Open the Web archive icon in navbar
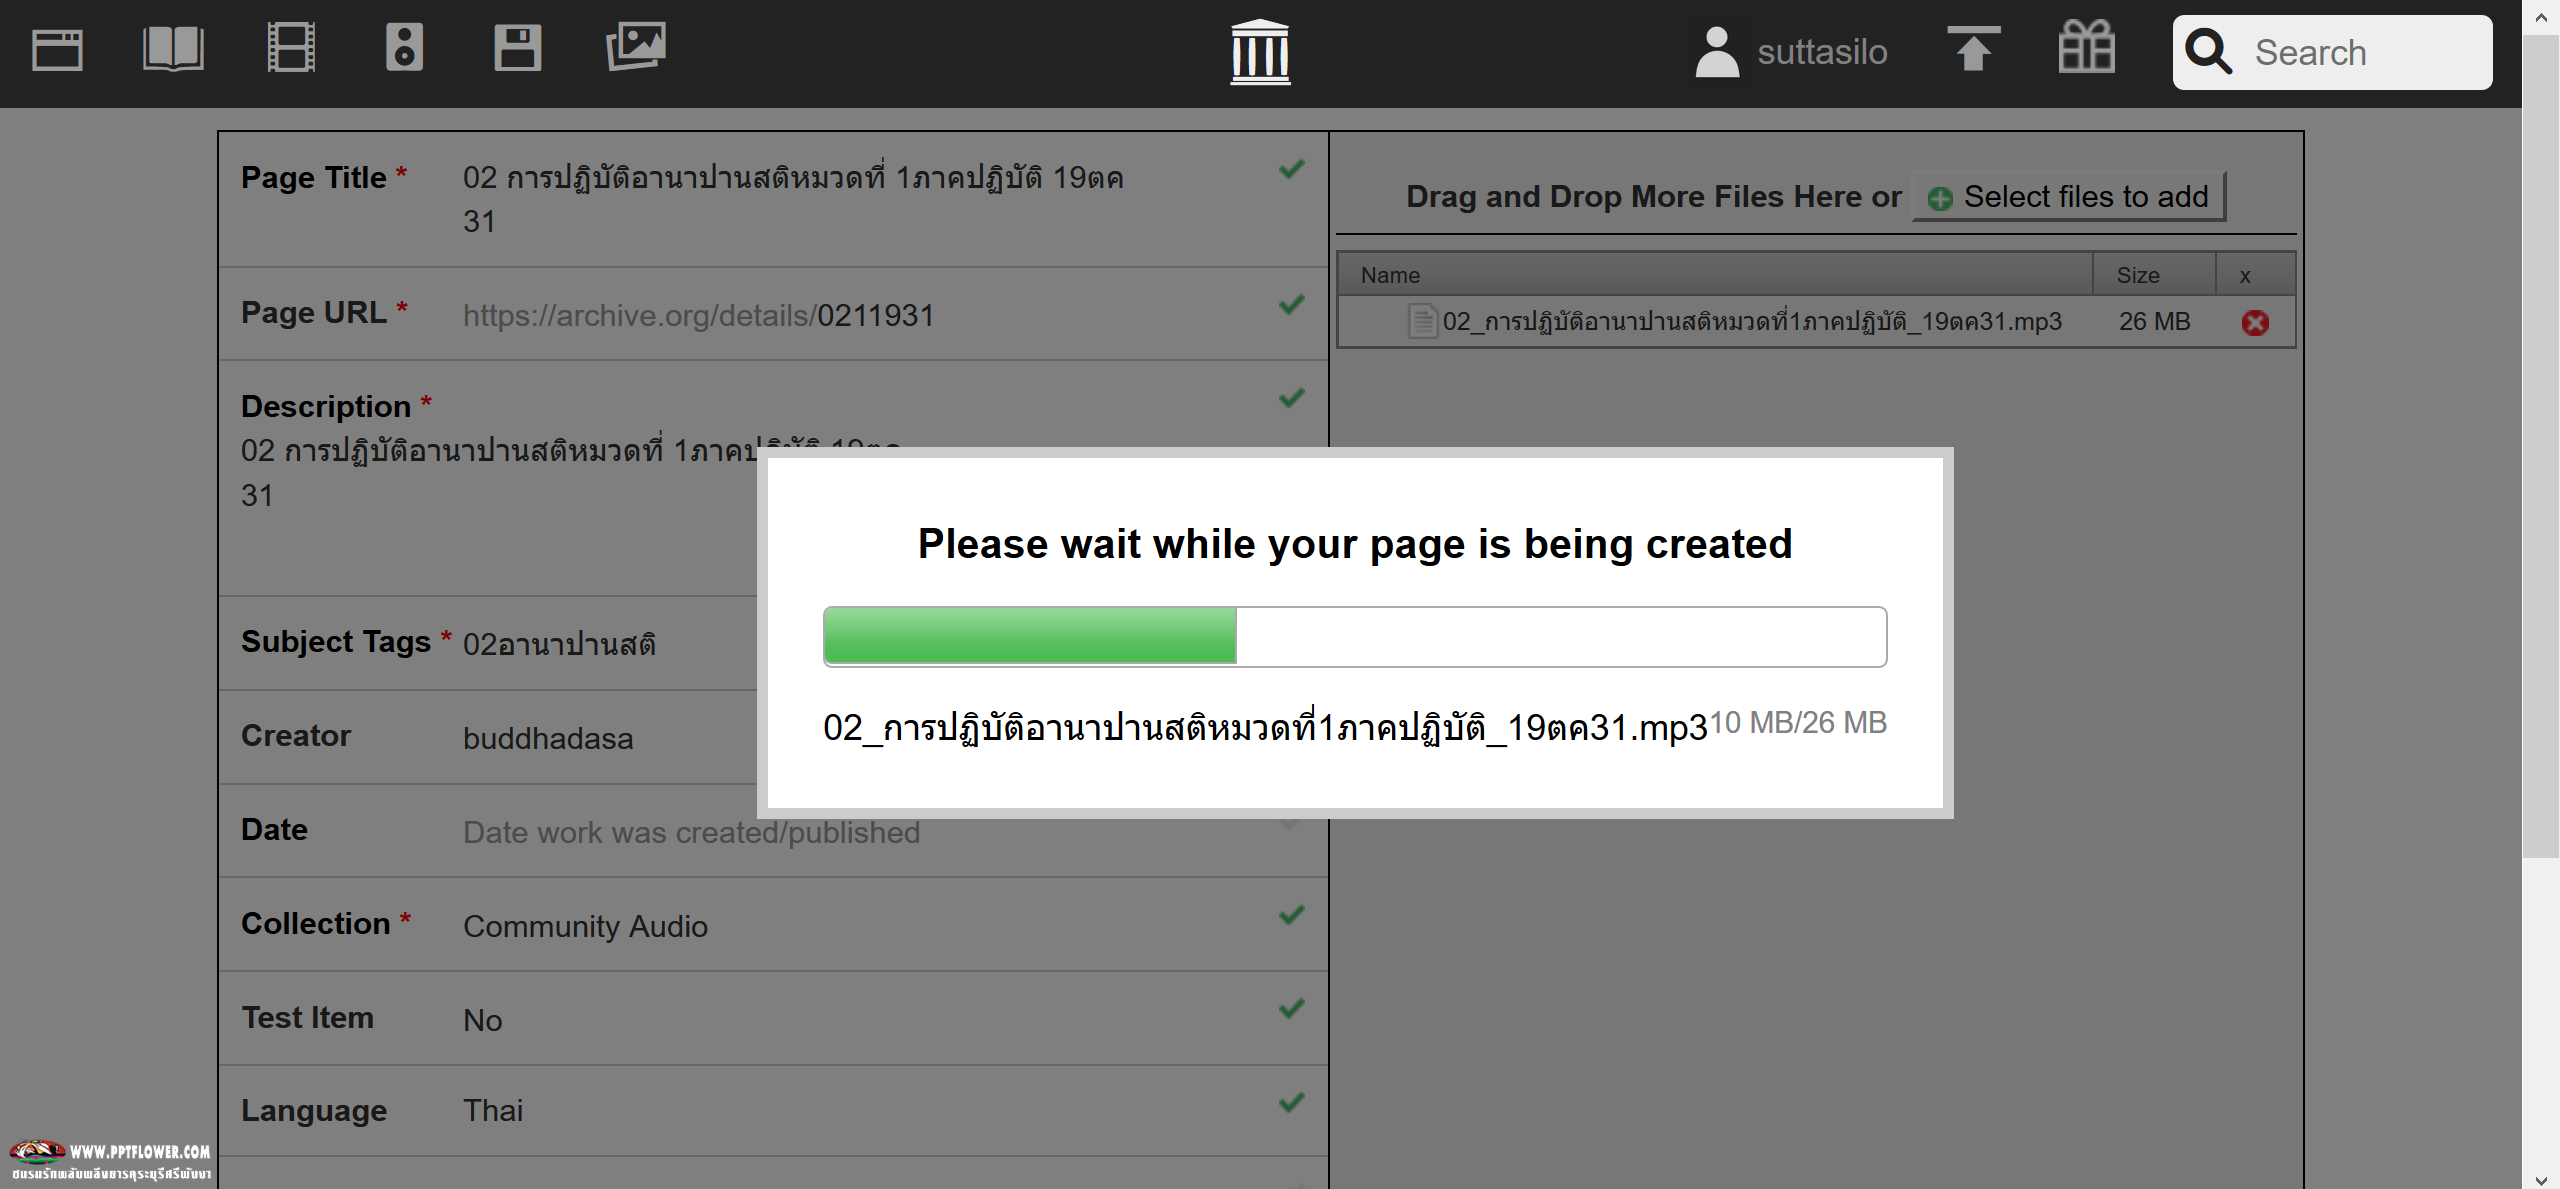This screenshot has width=2560, height=1189. pyautogui.click(x=57, y=50)
